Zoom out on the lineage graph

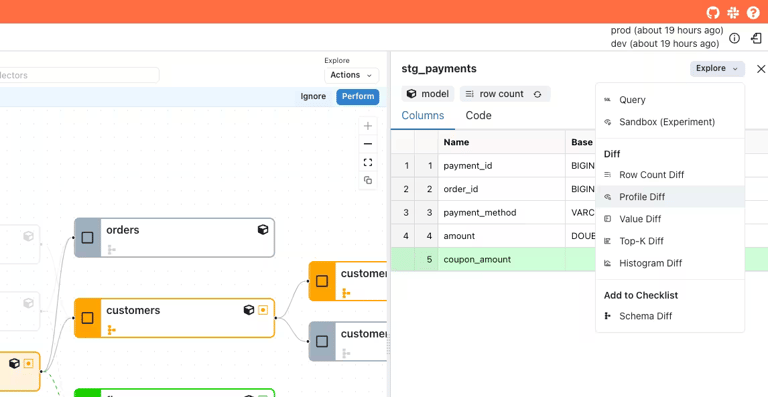[x=368, y=144]
